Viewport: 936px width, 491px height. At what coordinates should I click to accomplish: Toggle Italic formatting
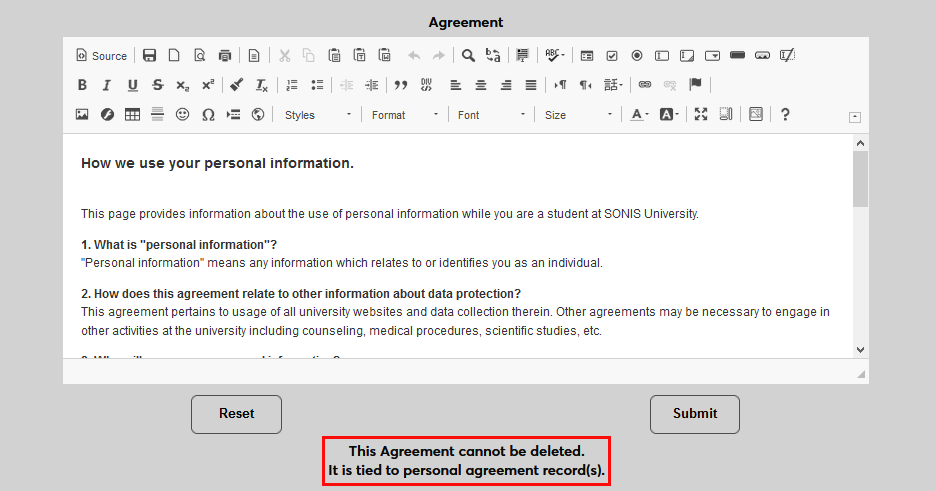[x=107, y=85]
